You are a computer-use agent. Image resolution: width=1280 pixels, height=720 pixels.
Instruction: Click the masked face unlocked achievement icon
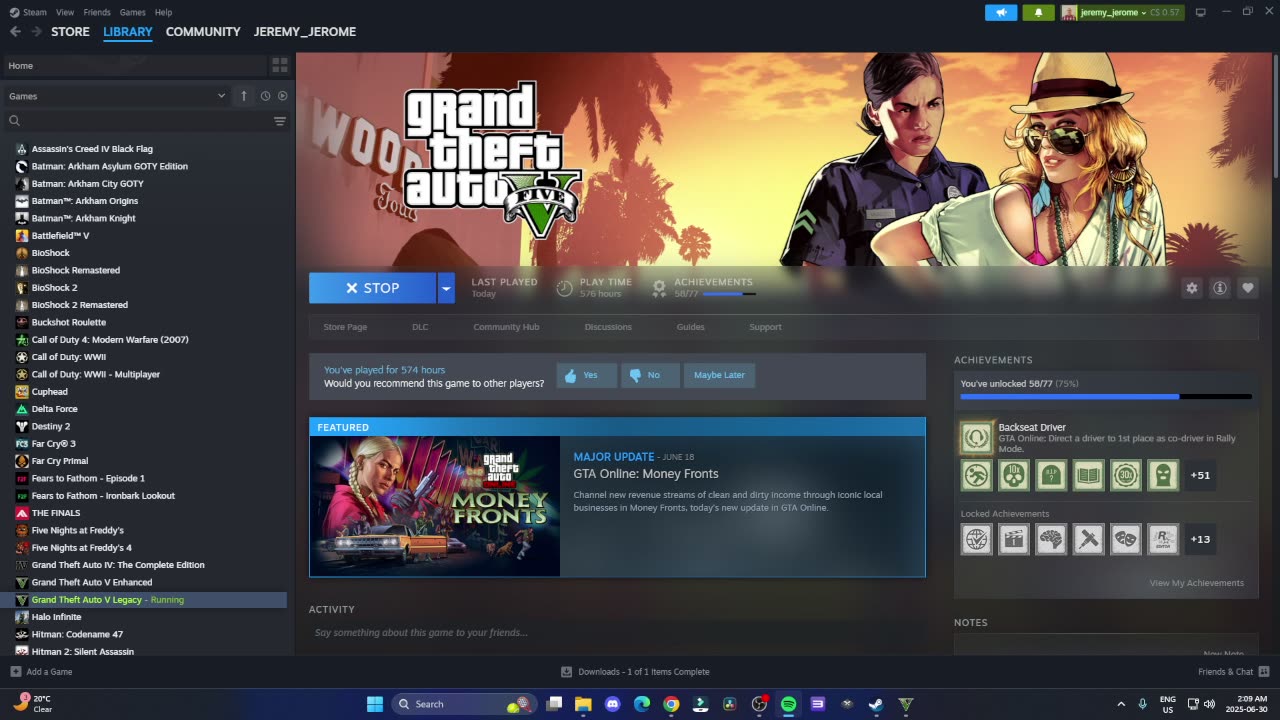(1163, 475)
